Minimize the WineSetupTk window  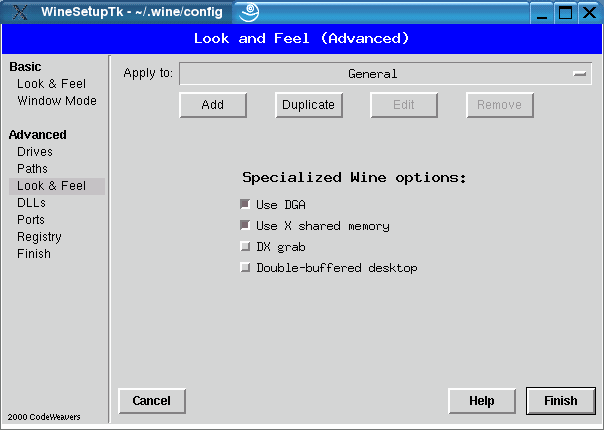click(542, 13)
